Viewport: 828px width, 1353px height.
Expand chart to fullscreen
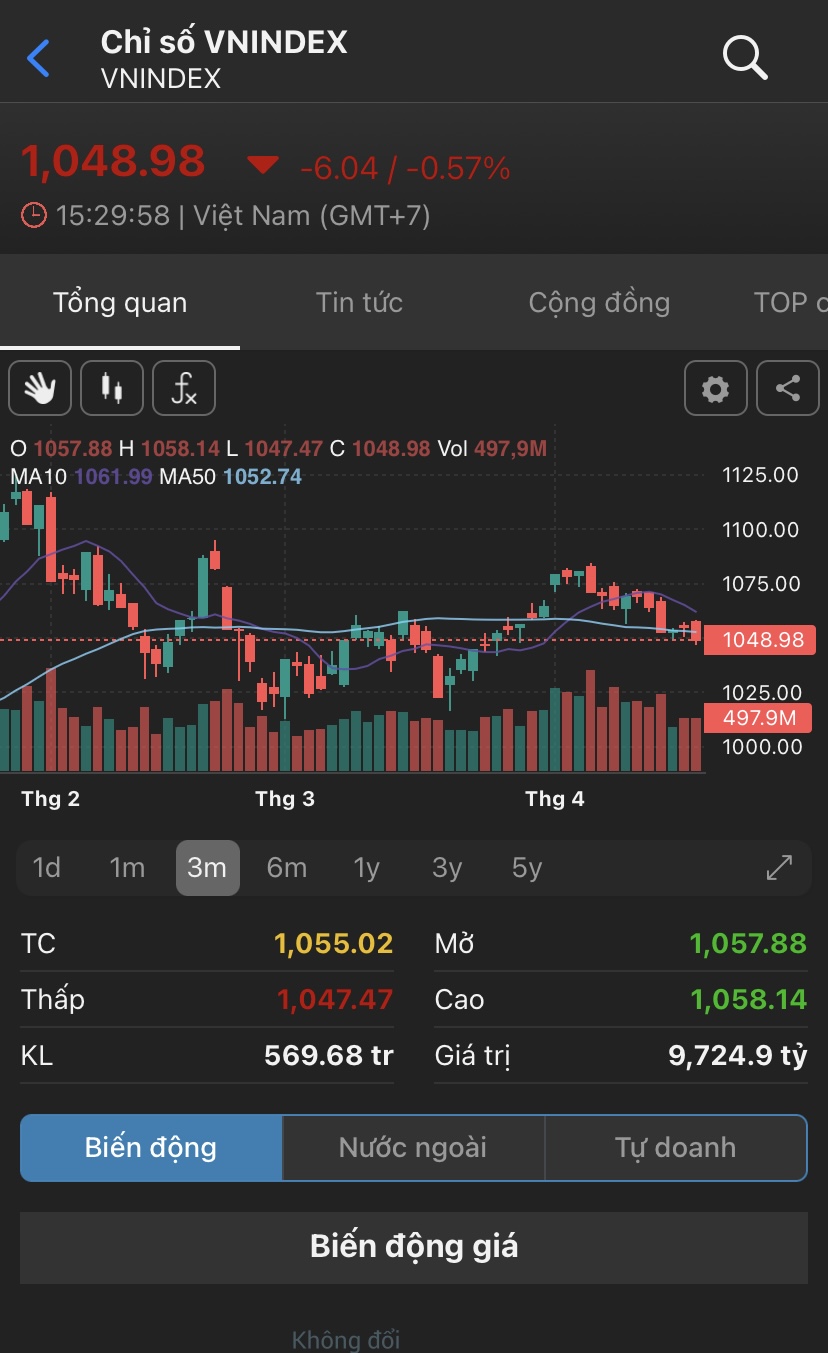[779, 867]
